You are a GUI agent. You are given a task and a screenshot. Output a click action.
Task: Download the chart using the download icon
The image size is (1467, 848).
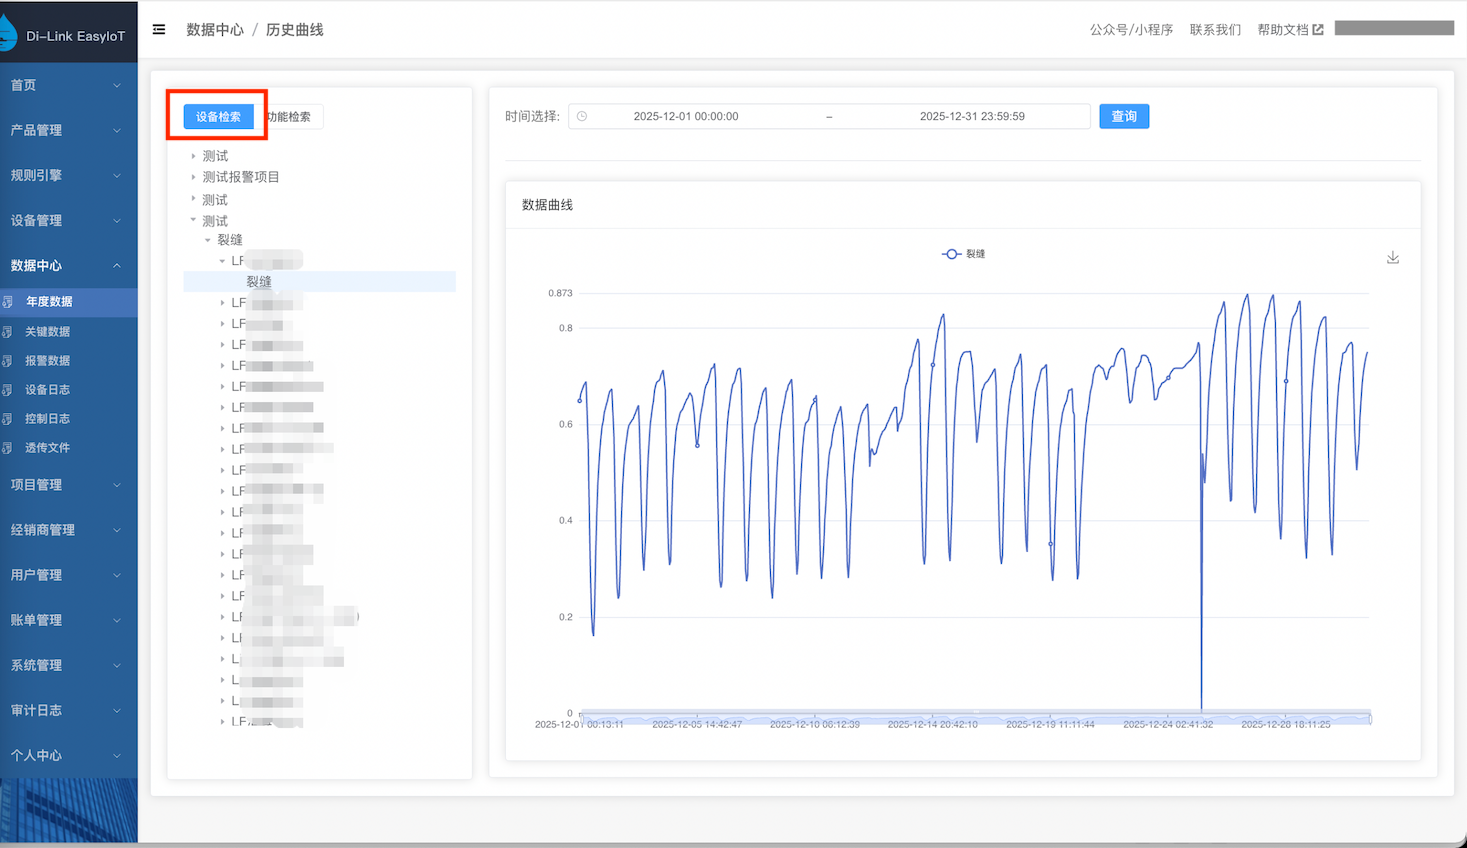[1392, 258]
